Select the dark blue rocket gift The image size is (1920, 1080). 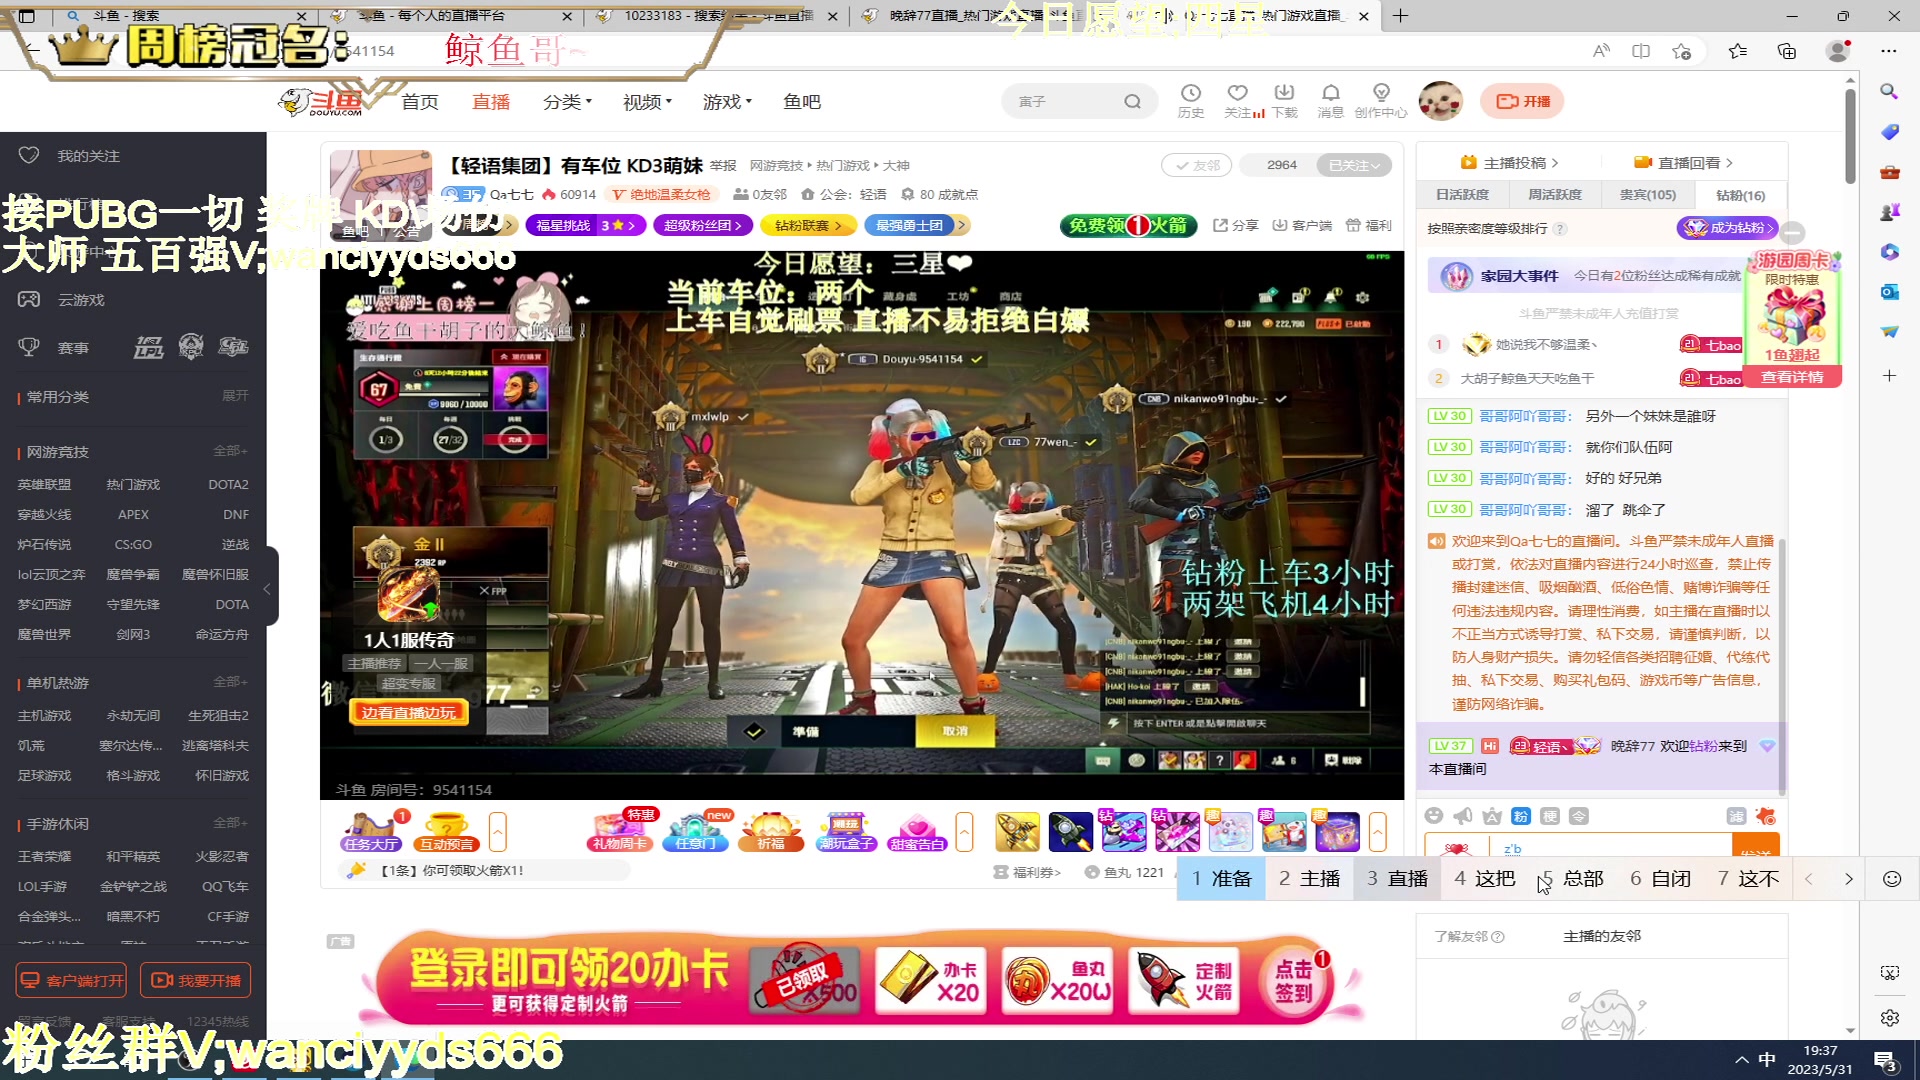[1070, 832]
